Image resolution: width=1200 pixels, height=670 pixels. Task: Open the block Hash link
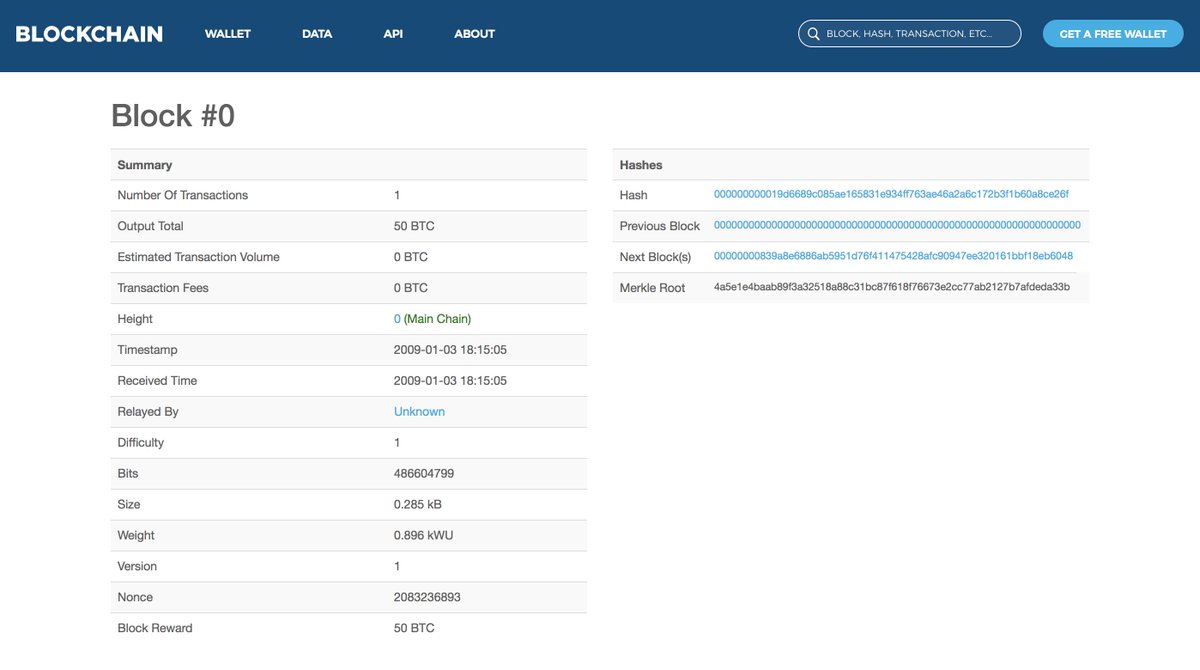[x=892, y=194]
